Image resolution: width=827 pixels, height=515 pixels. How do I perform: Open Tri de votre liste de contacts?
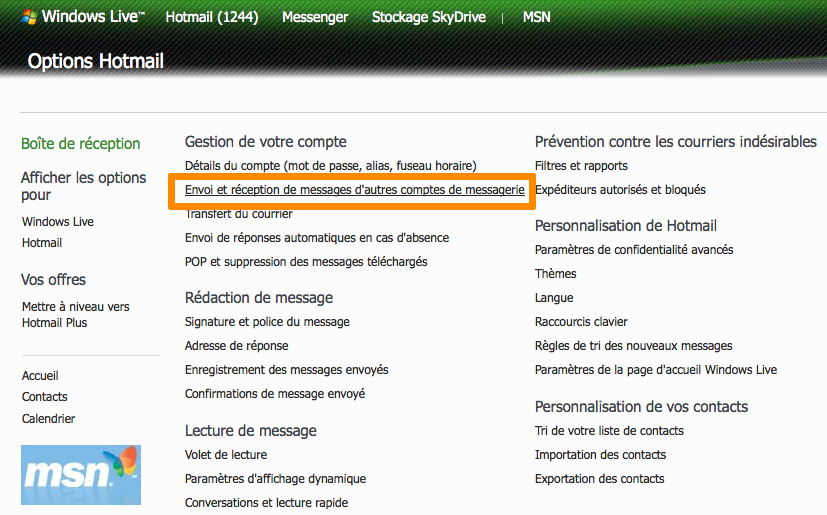(x=609, y=431)
